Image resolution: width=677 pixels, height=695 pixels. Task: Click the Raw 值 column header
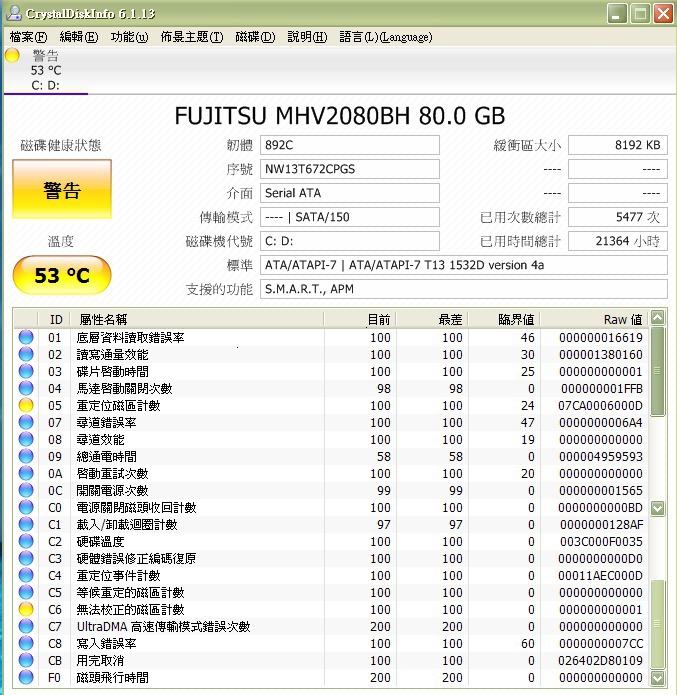594,319
